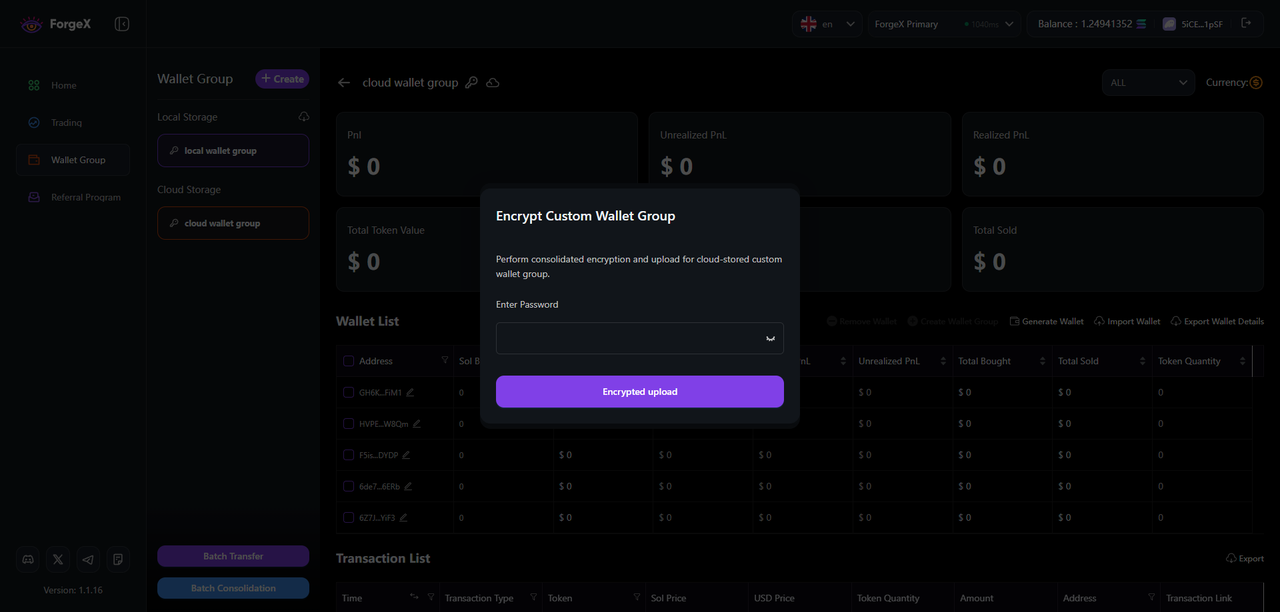Image resolution: width=1280 pixels, height=612 pixels.
Task: Click Export Wallet Details
Action: (1217, 322)
